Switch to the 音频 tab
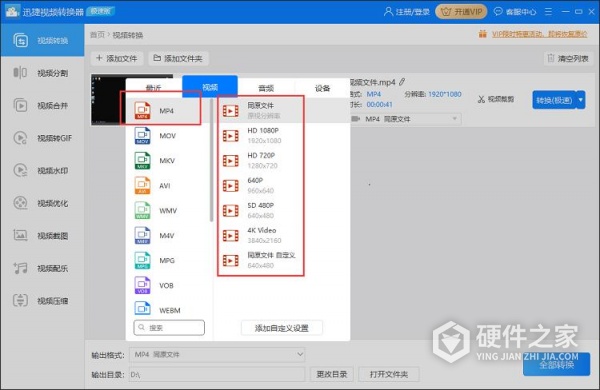The height and width of the screenshot is (390, 600). click(x=266, y=88)
